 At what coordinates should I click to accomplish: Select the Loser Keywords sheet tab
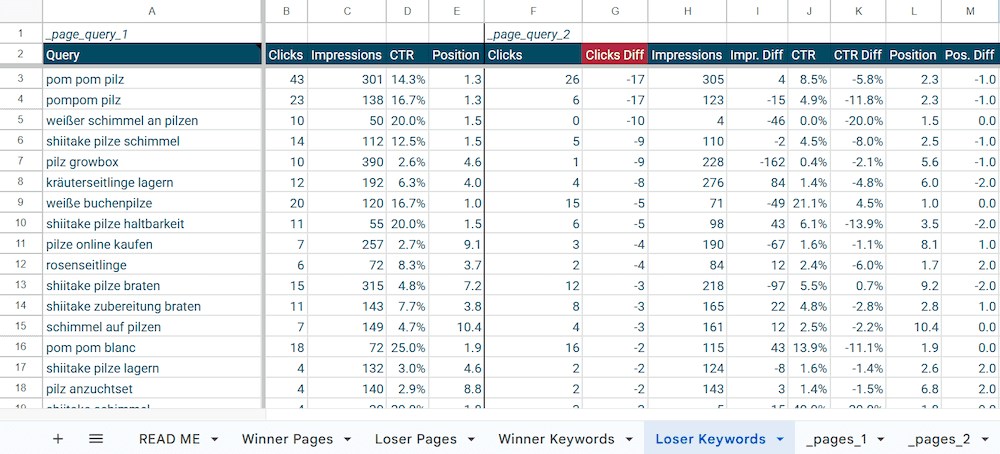[x=710, y=439]
